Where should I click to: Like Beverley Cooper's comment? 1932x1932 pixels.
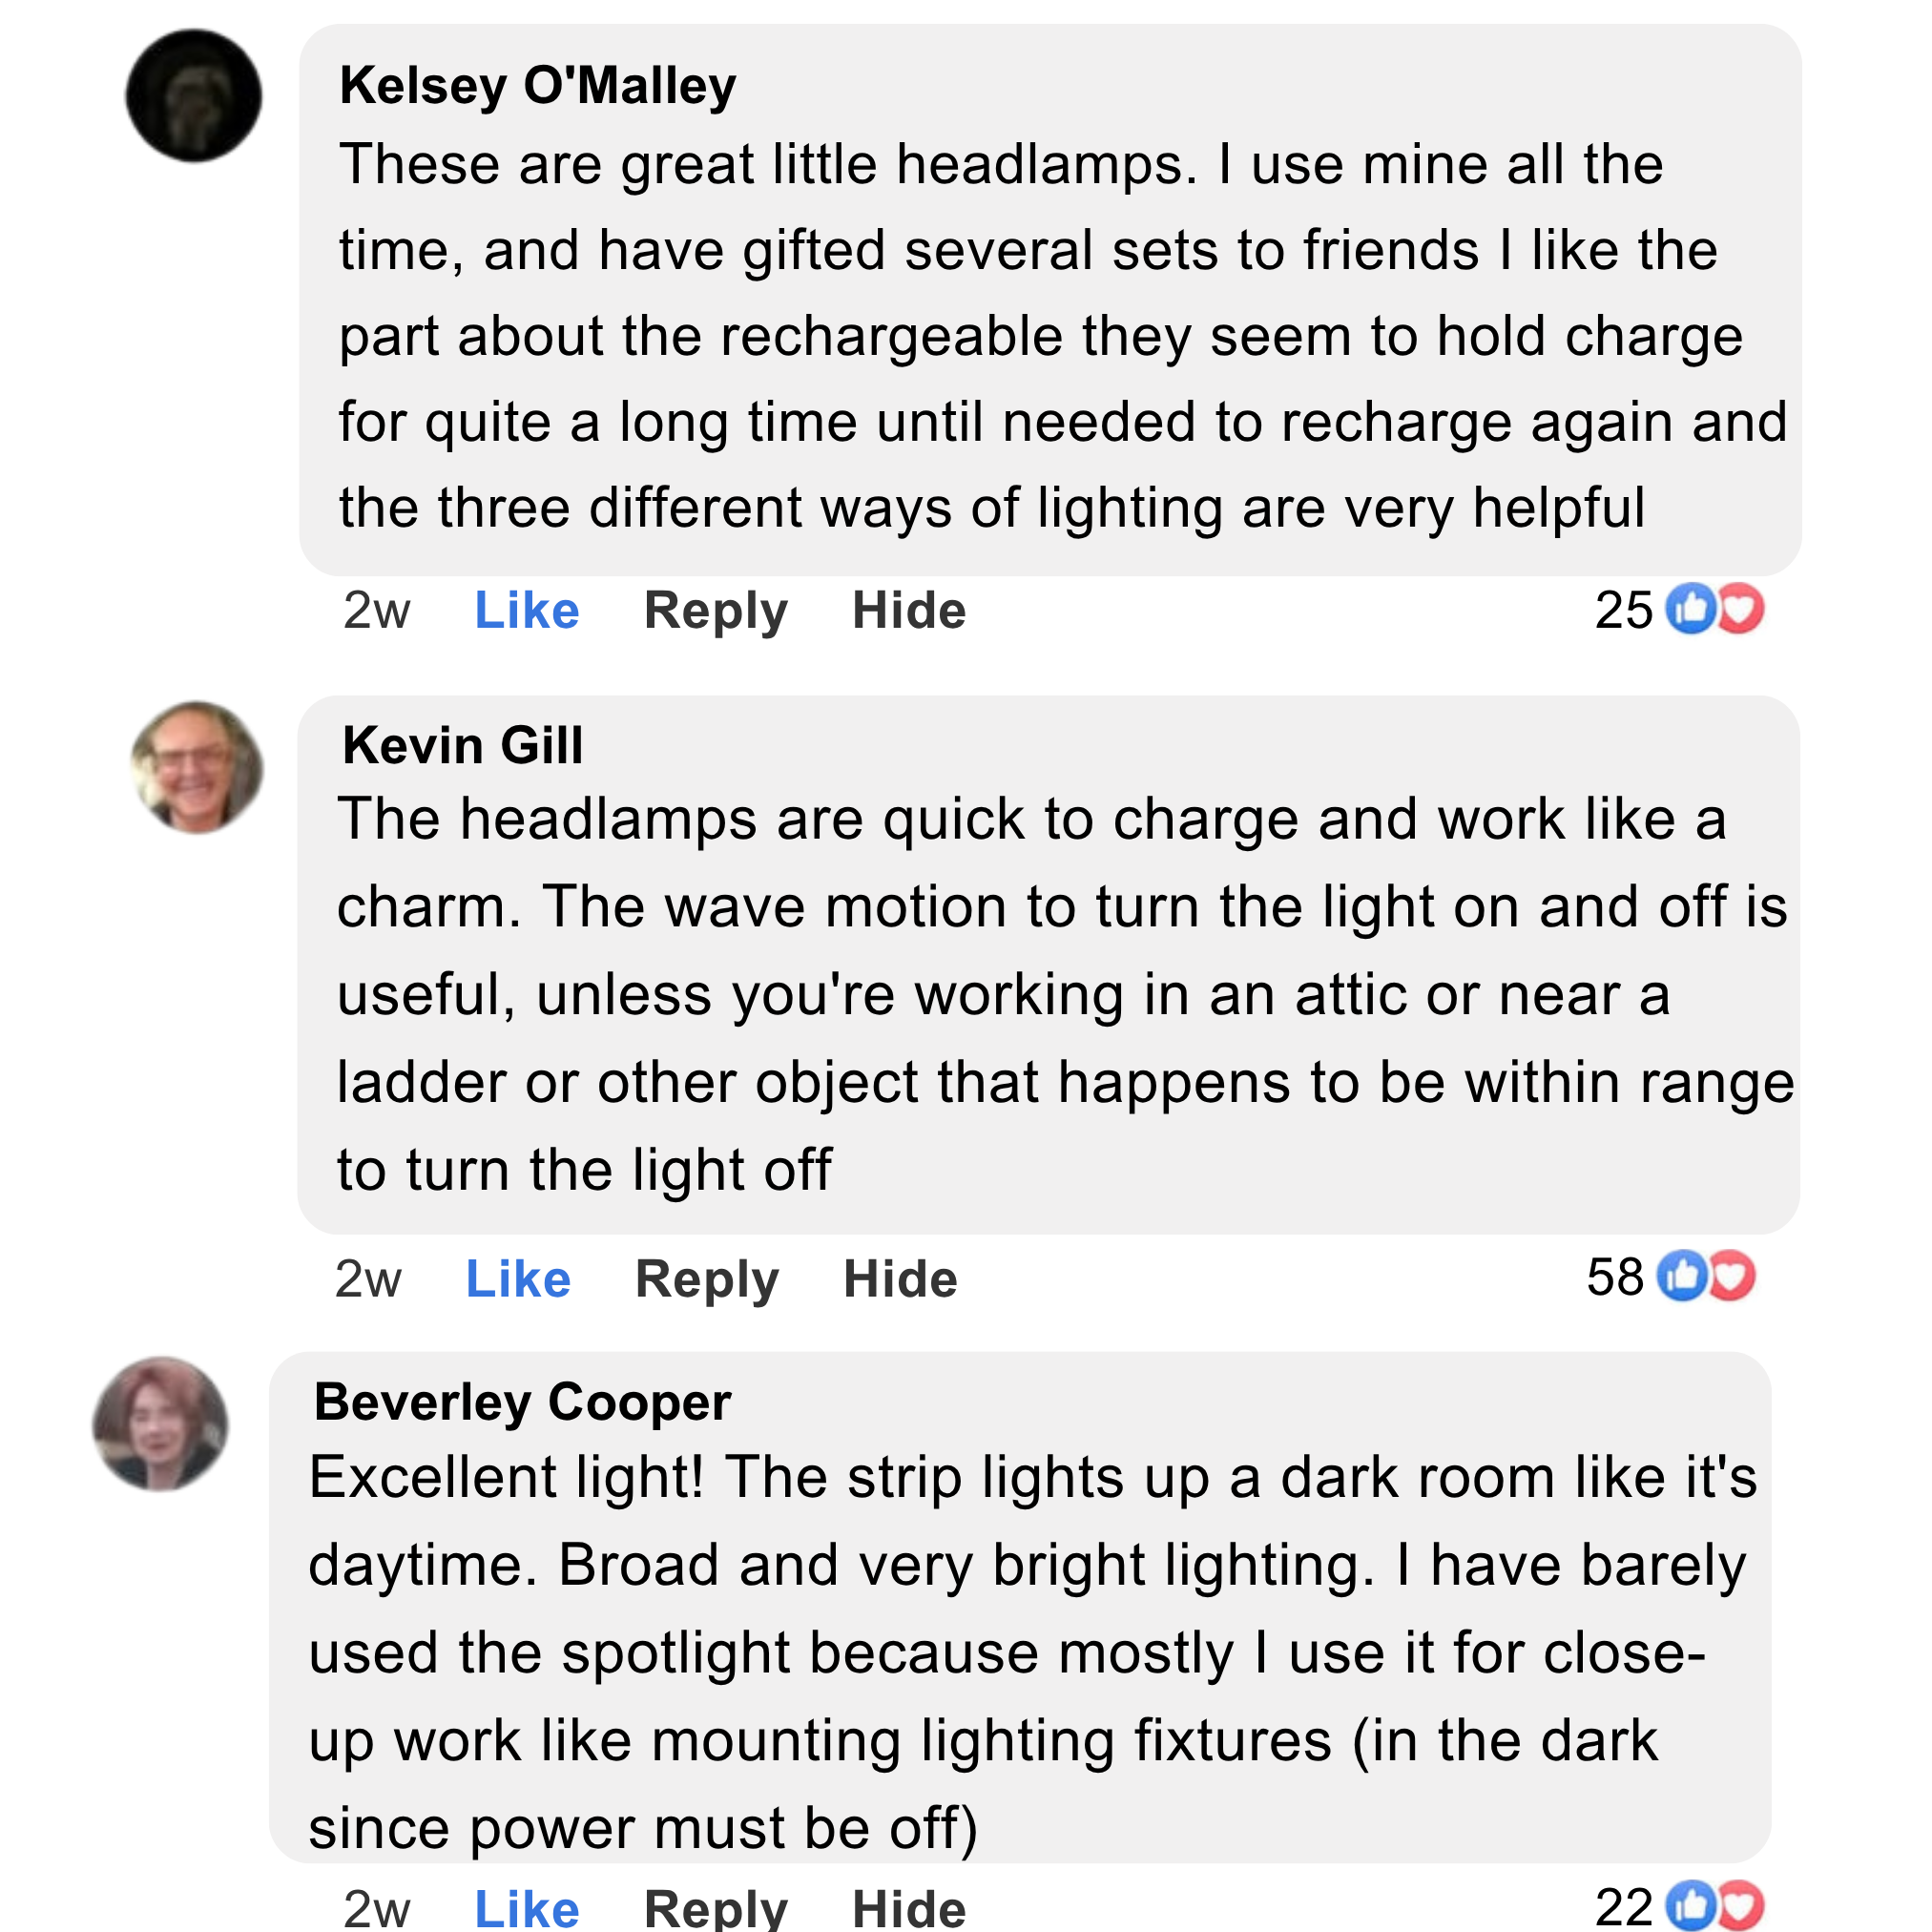click(x=526, y=1908)
